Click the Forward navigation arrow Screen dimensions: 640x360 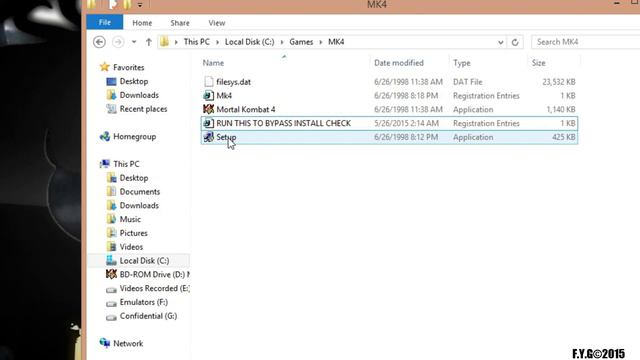click(118, 42)
